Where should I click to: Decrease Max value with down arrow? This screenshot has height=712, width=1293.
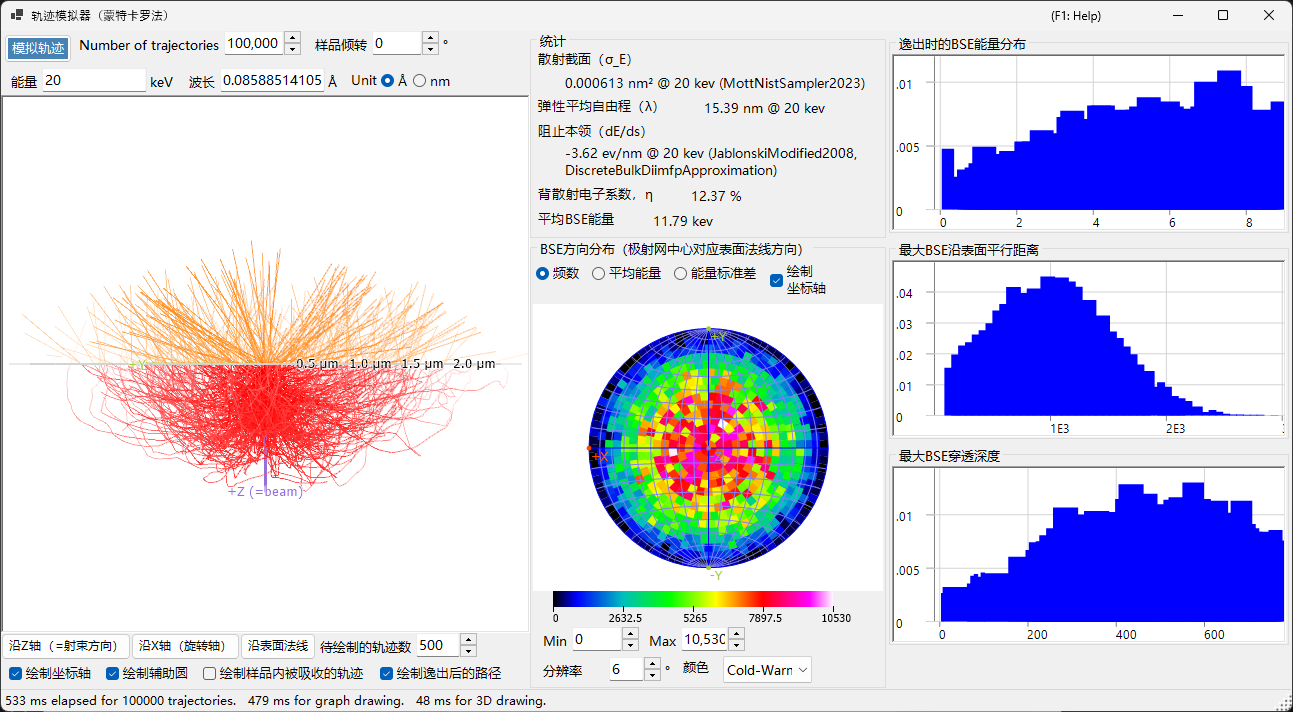coord(737,645)
